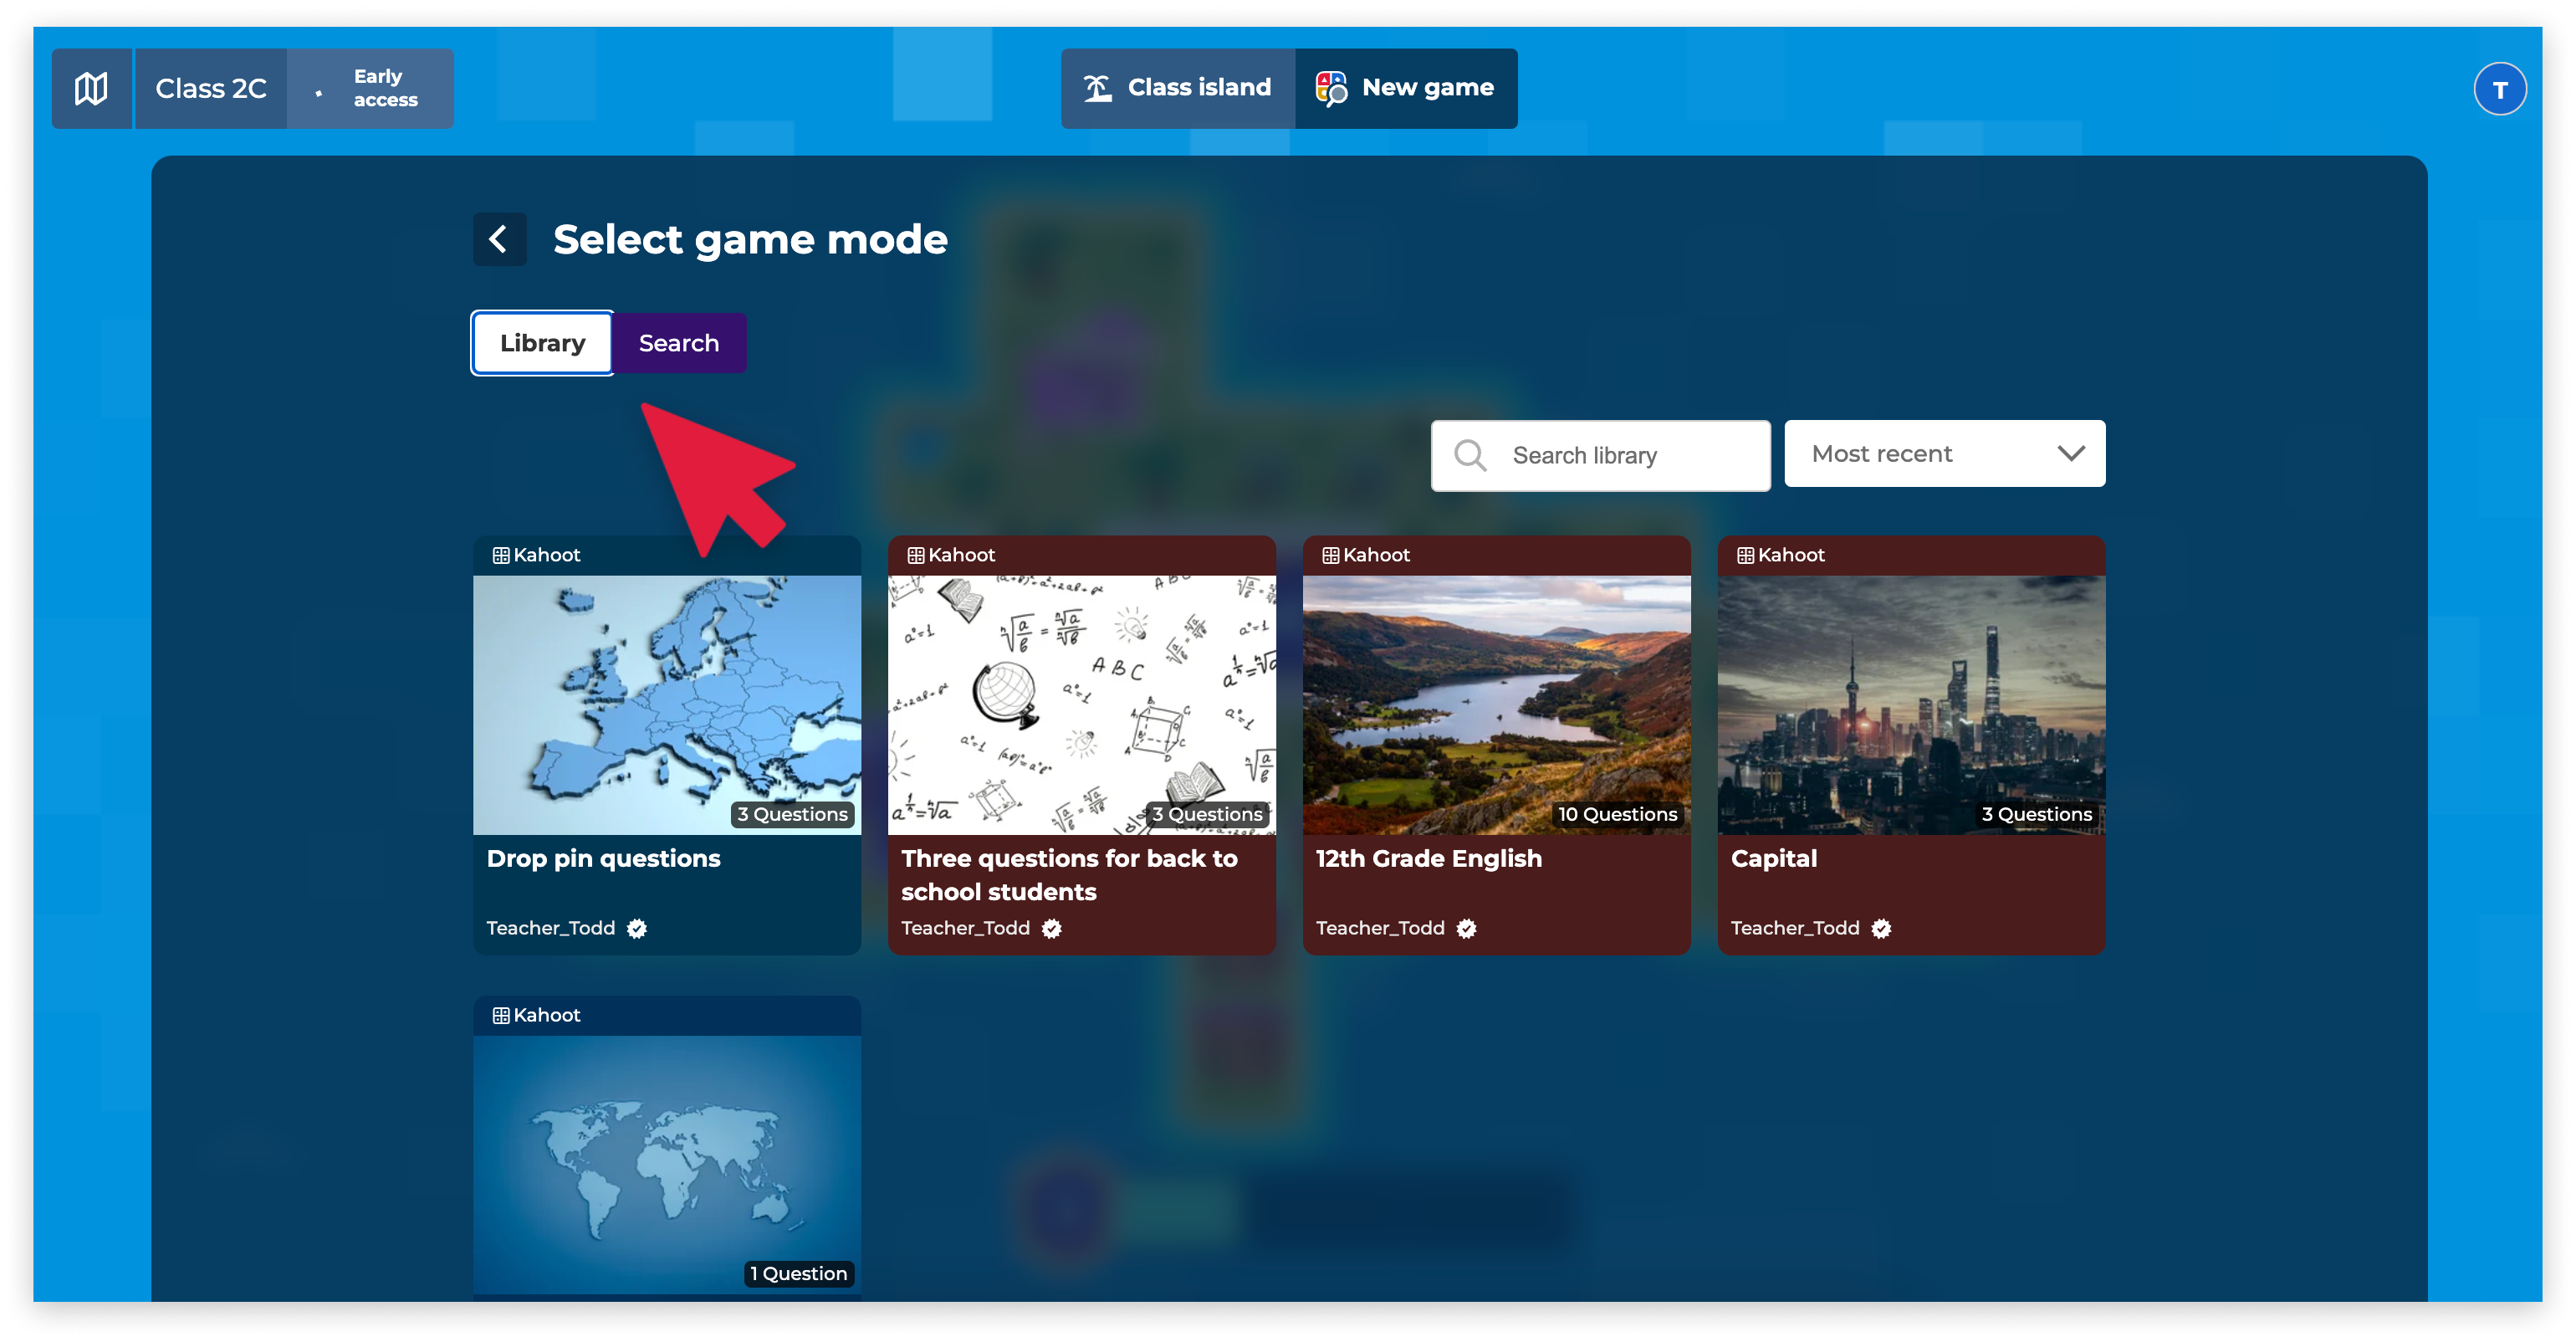
Task: Click Teacher_Todd link on the Capital card
Action: 1794,928
